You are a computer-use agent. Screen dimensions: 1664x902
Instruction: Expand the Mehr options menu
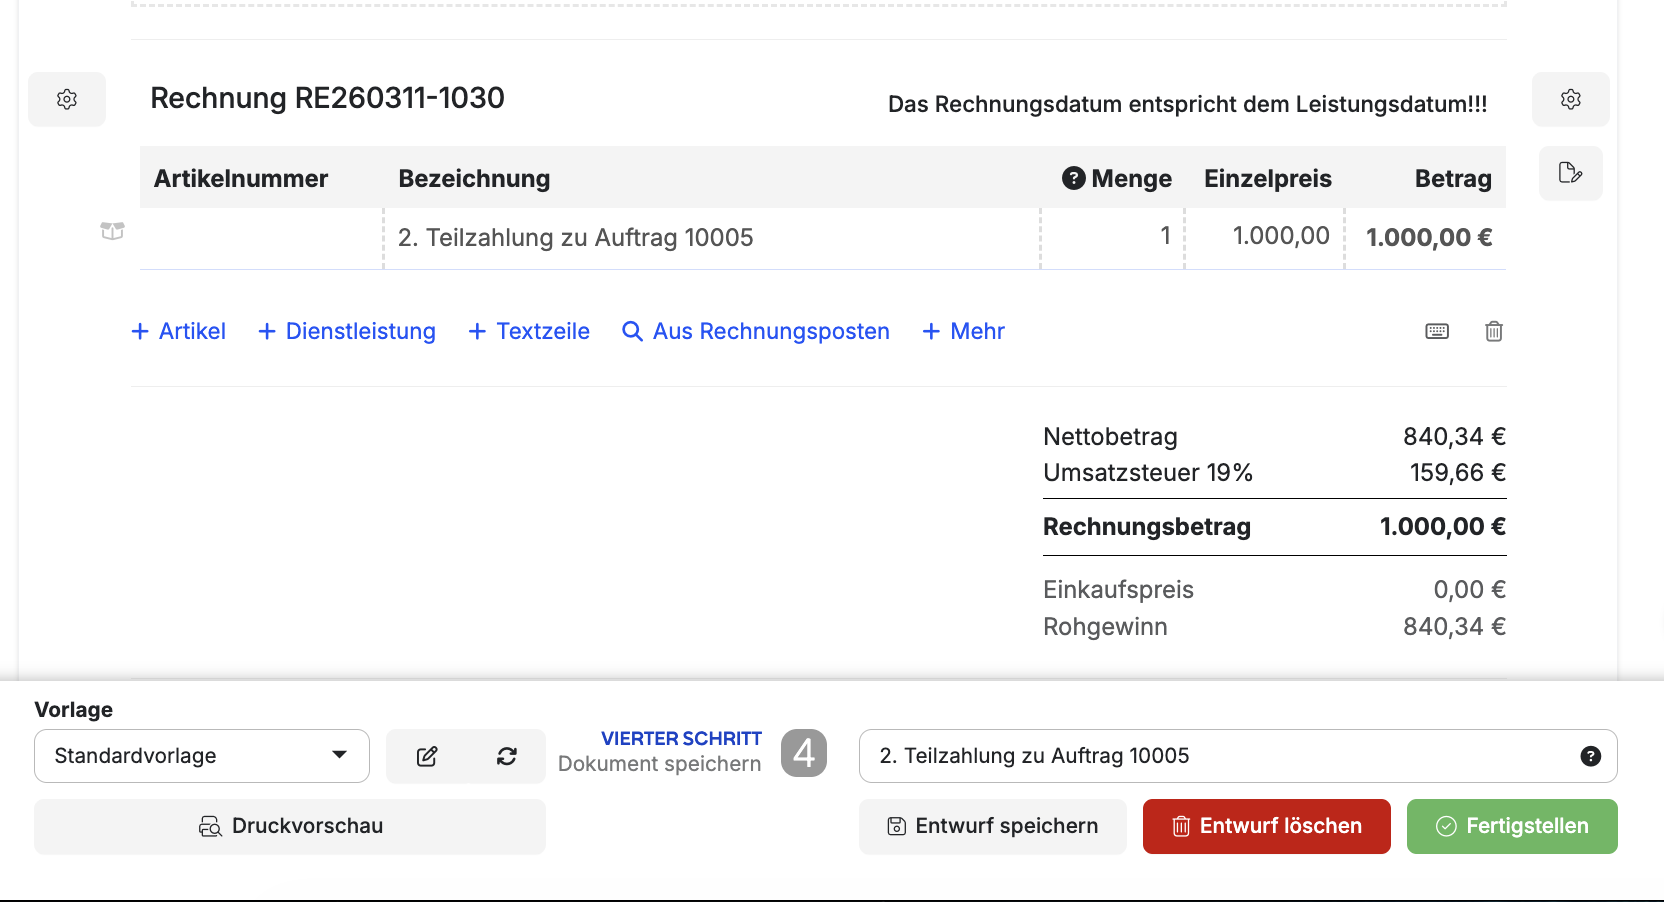click(x=963, y=331)
